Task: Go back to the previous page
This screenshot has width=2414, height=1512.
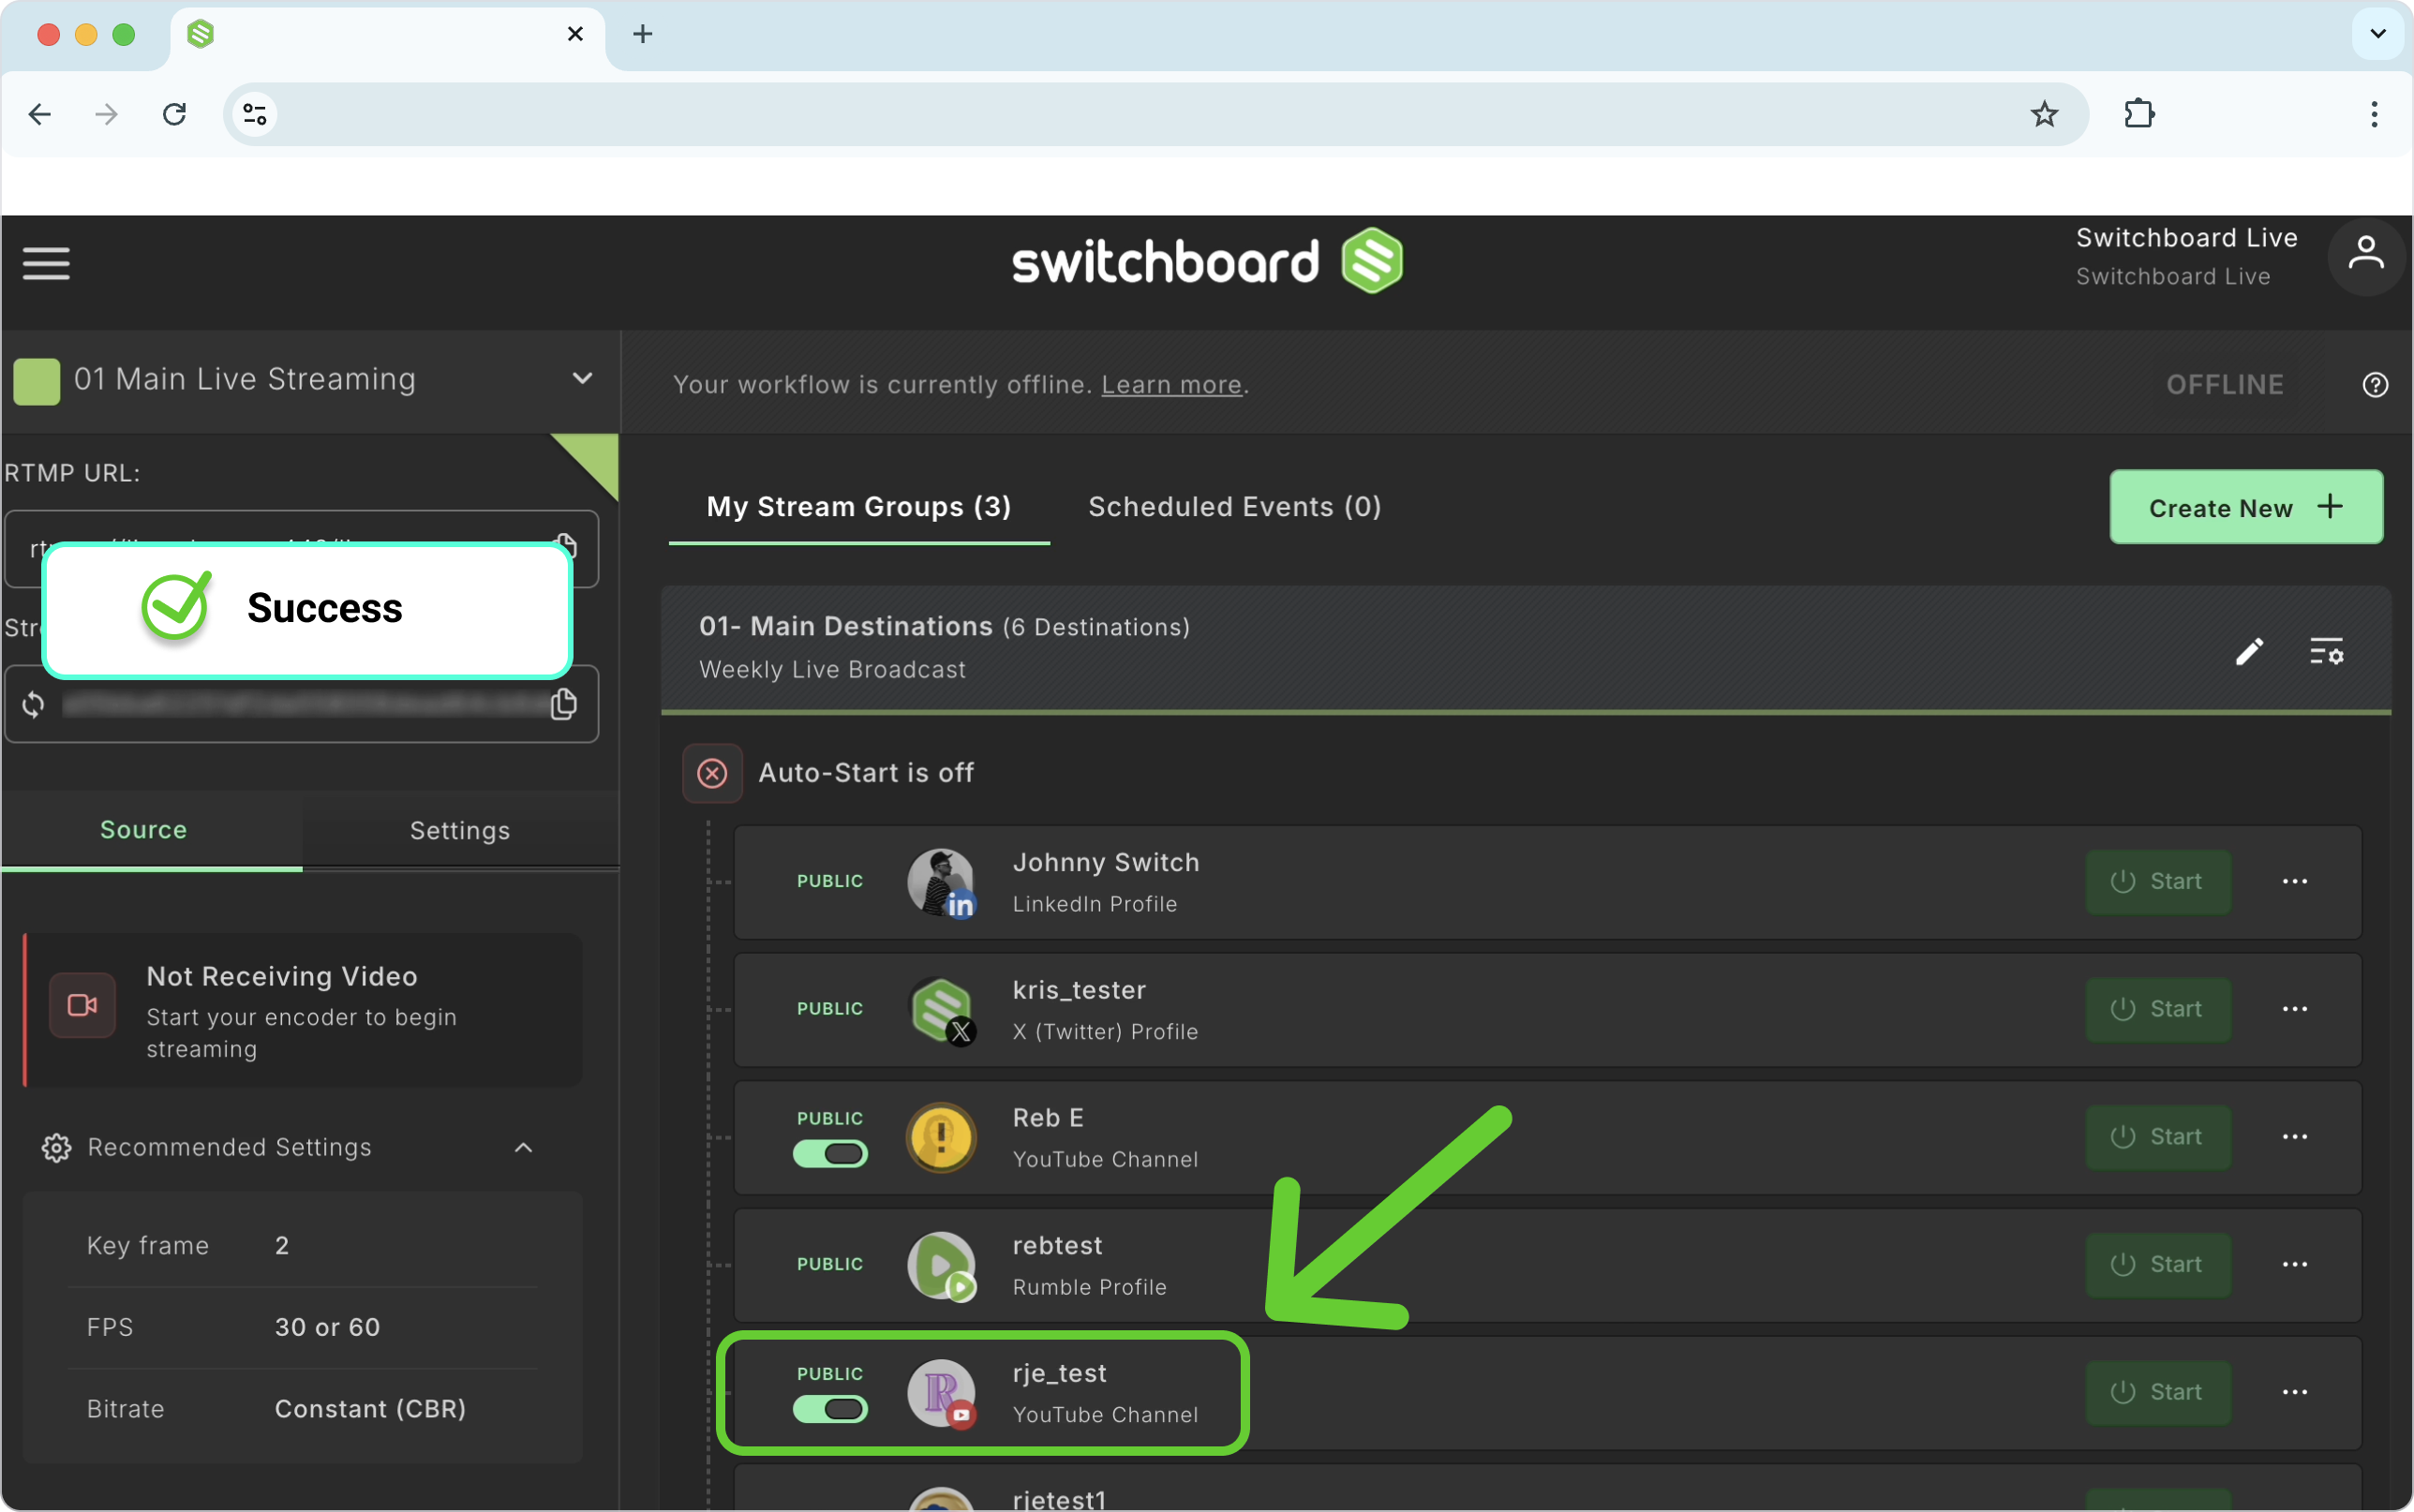Action: point(40,114)
